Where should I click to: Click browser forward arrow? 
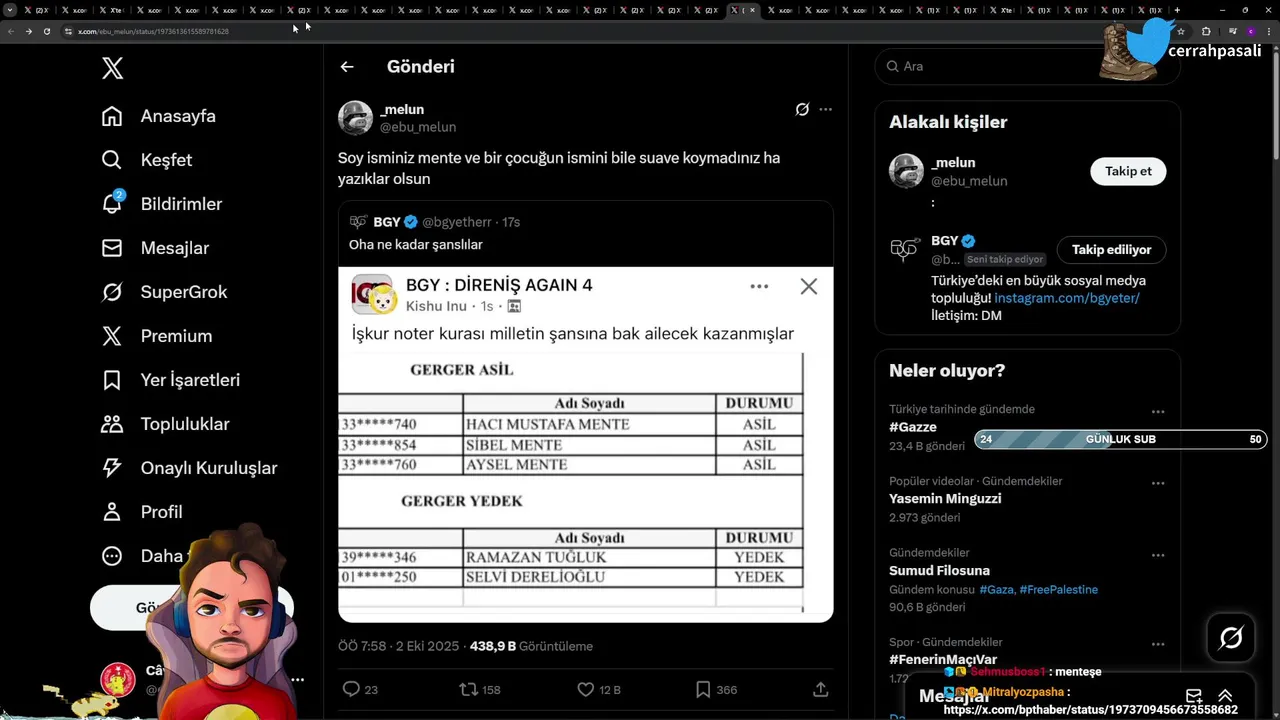tap(28, 31)
